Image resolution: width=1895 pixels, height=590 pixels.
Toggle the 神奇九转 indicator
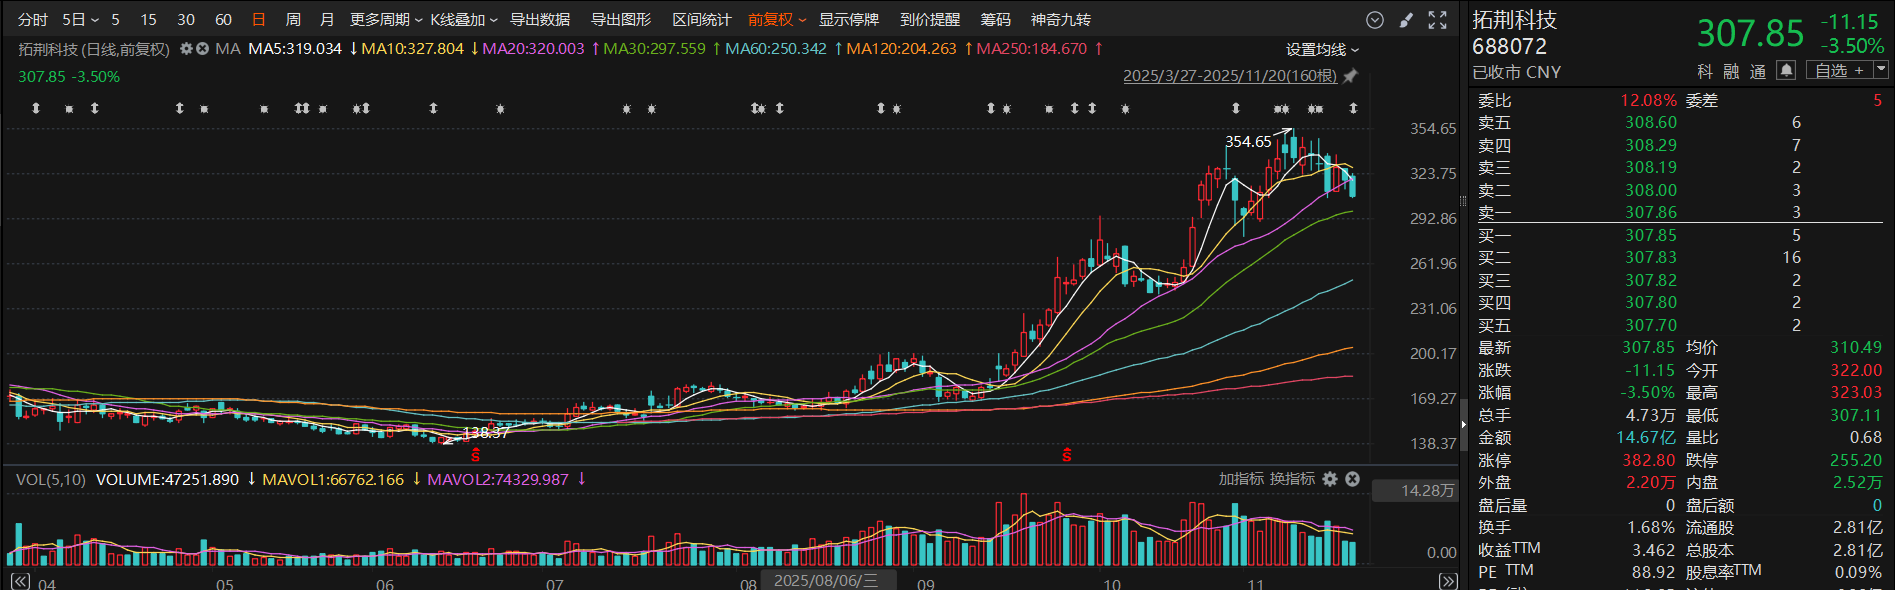(1060, 20)
